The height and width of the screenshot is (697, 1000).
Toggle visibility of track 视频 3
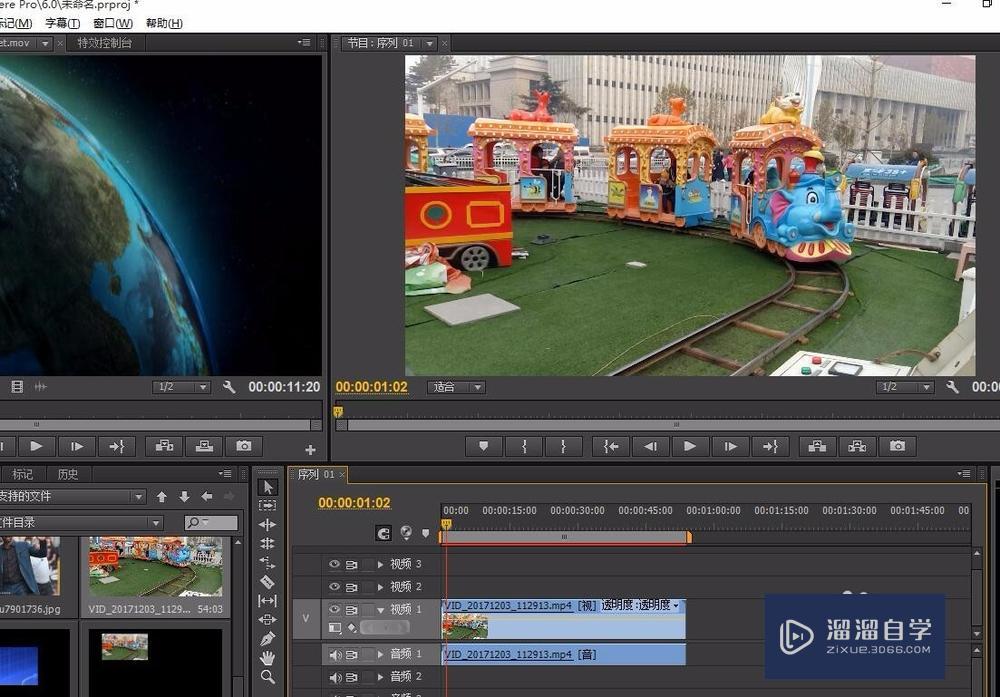click(x=334, y=564)
